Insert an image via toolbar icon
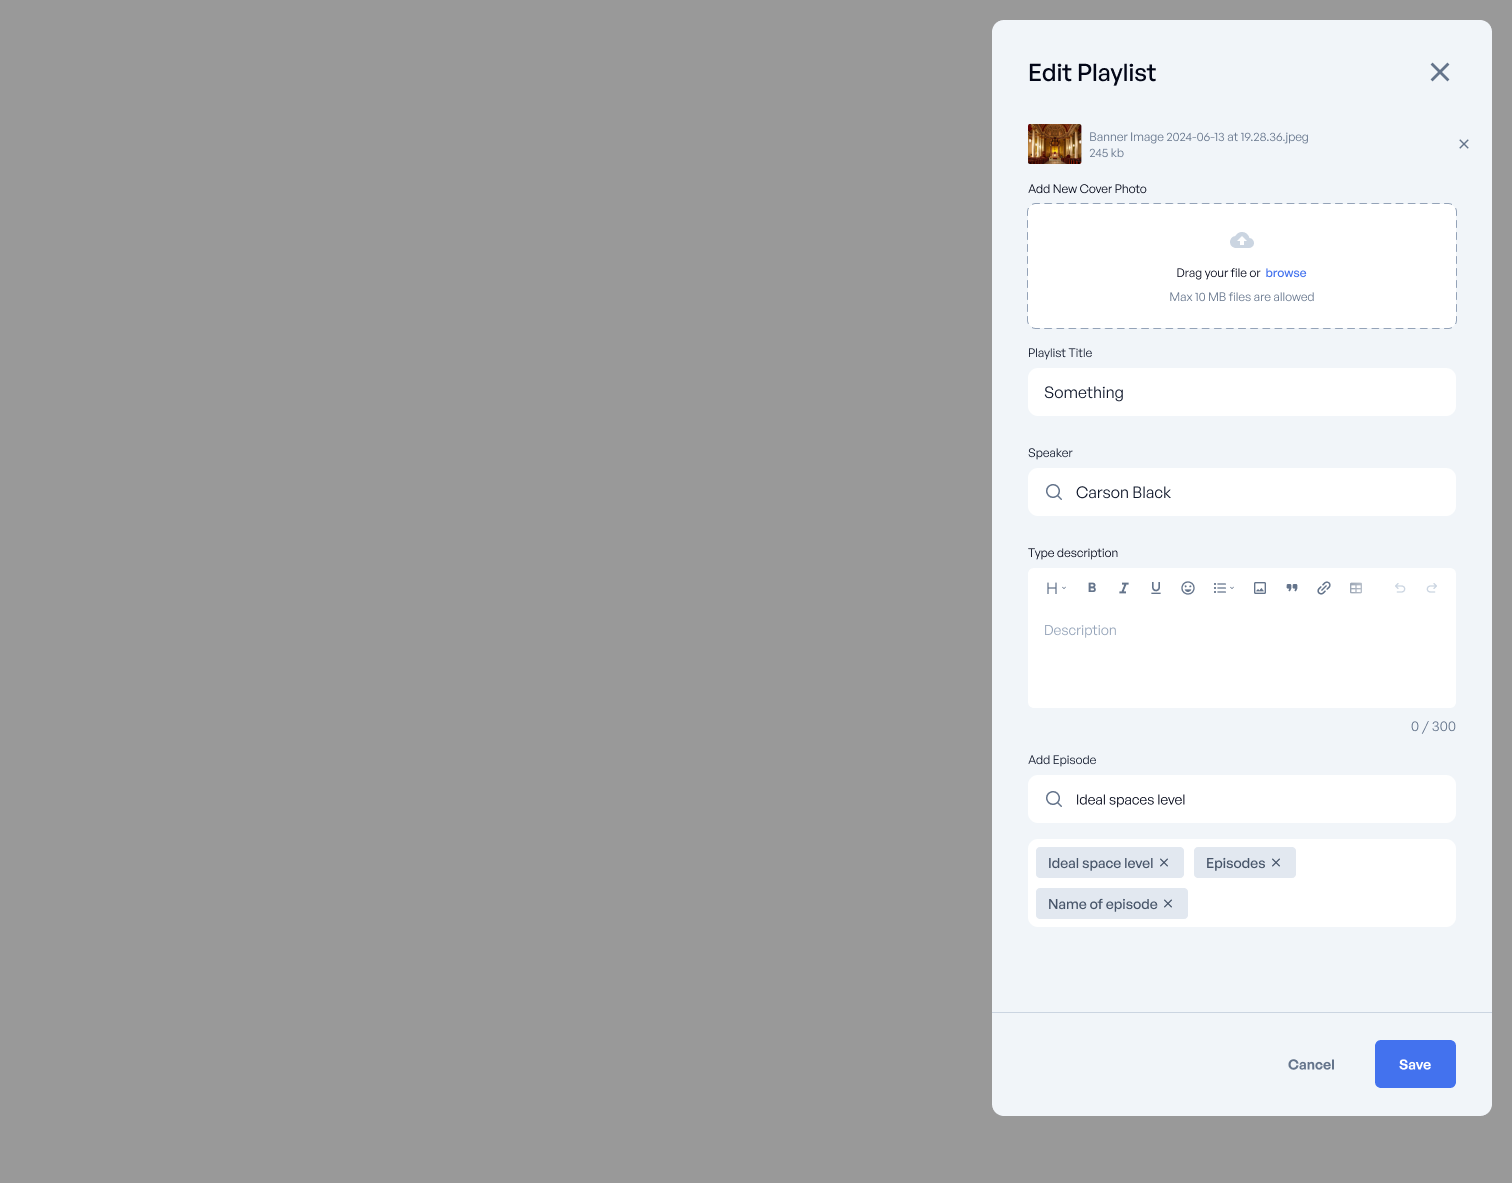Screen dimensions: 1512x1183 [1260, 588]
